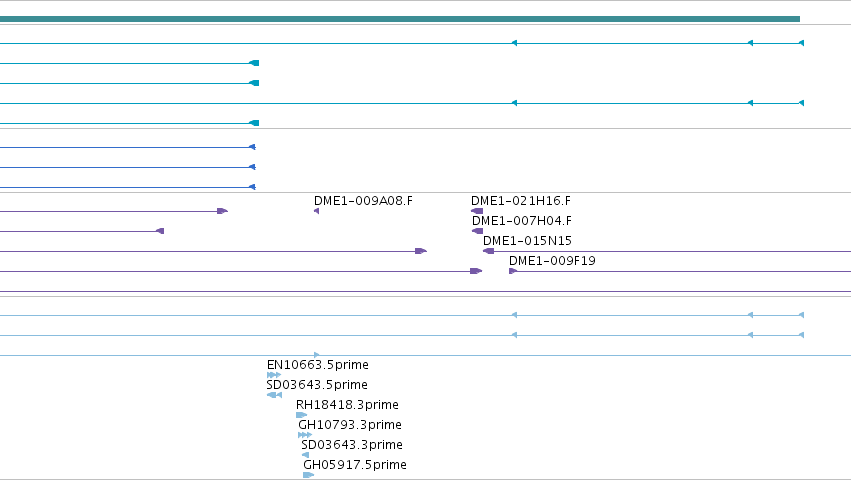
Task: Select the EST feature below RH18418.3prime
Action: click(x=302, y=415)
